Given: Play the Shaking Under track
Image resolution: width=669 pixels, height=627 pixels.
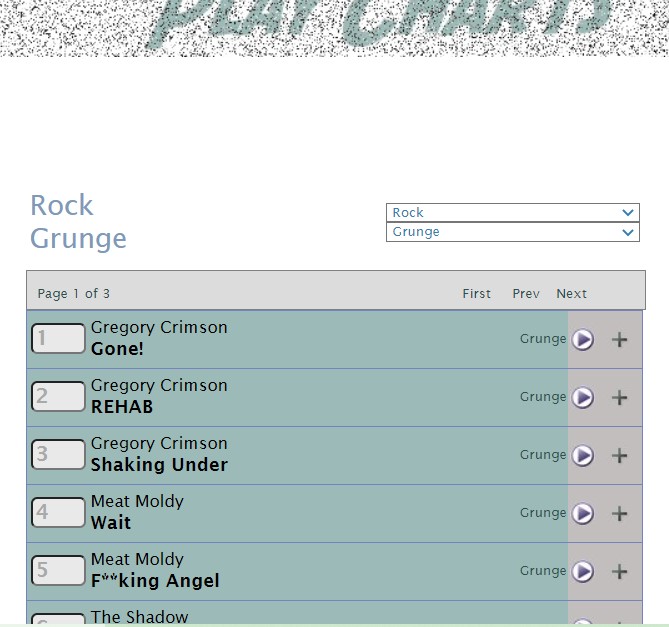Looking at the screenshot, I should 583,456.
